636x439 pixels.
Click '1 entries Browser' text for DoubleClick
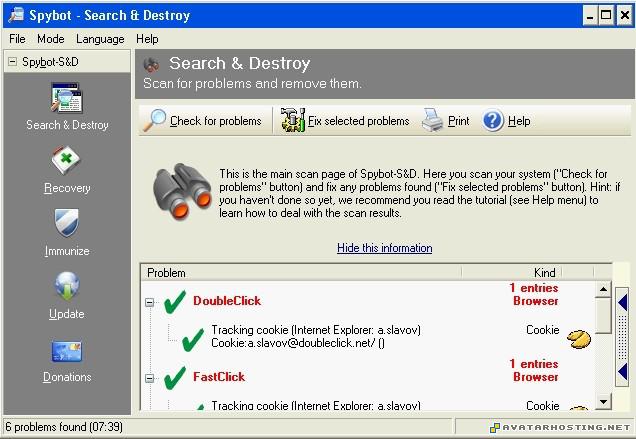pos(534,294)
